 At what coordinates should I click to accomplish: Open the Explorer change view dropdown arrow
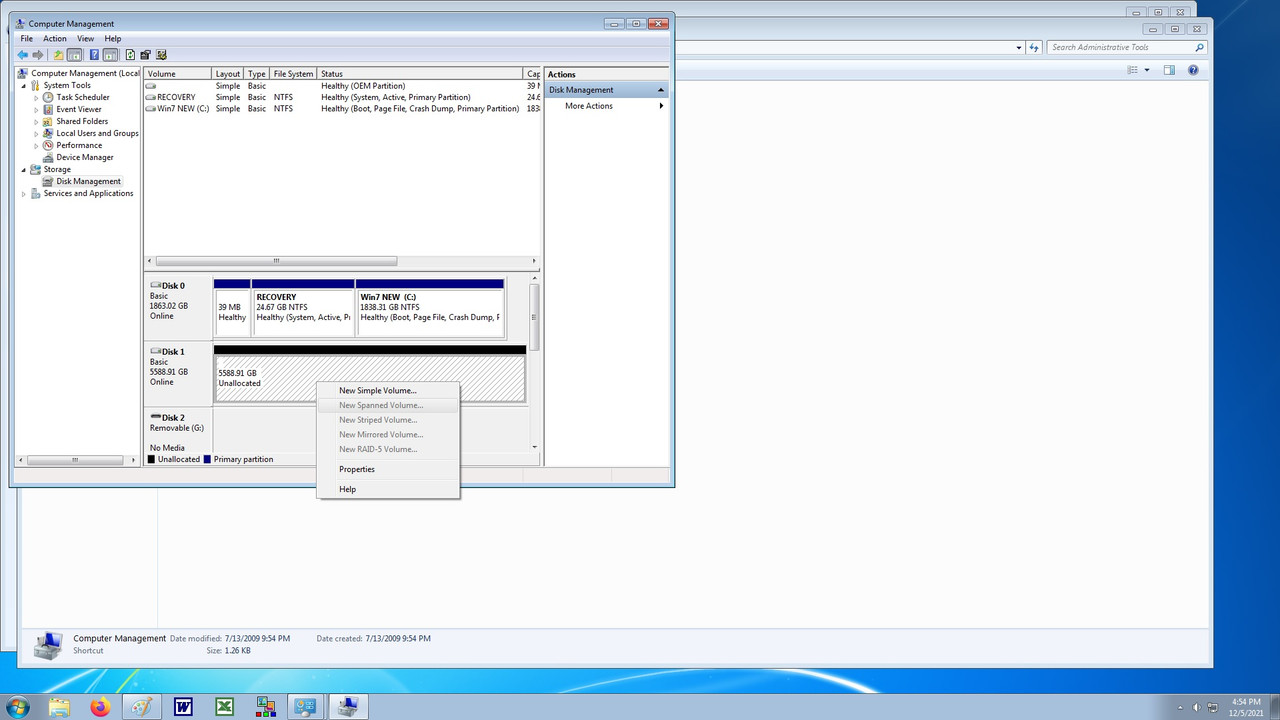tap(1147, 70)
